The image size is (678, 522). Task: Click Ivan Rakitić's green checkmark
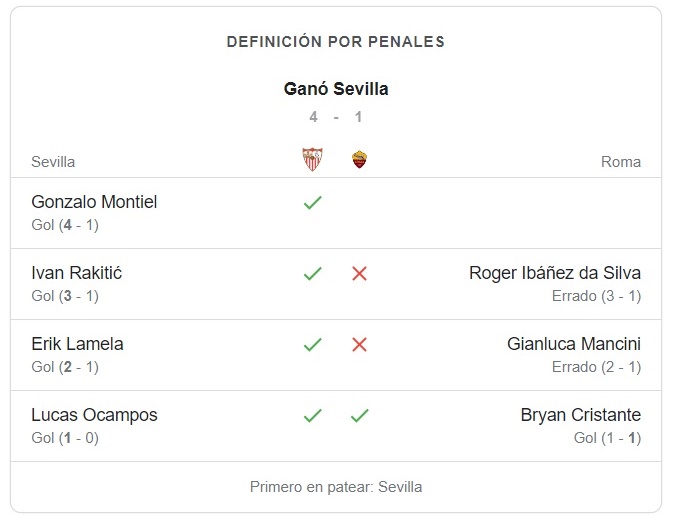tap(313, 273)
